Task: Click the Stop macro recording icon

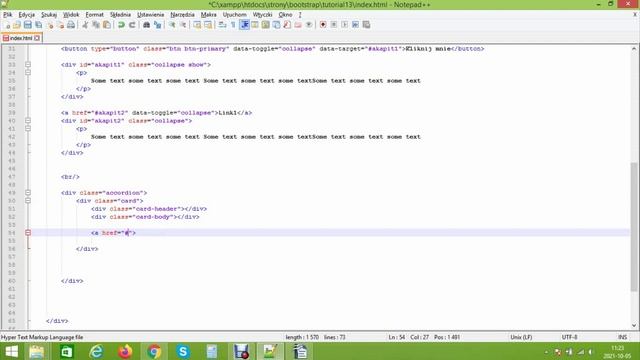Action: pyautogui.click(x=334, y=25)
